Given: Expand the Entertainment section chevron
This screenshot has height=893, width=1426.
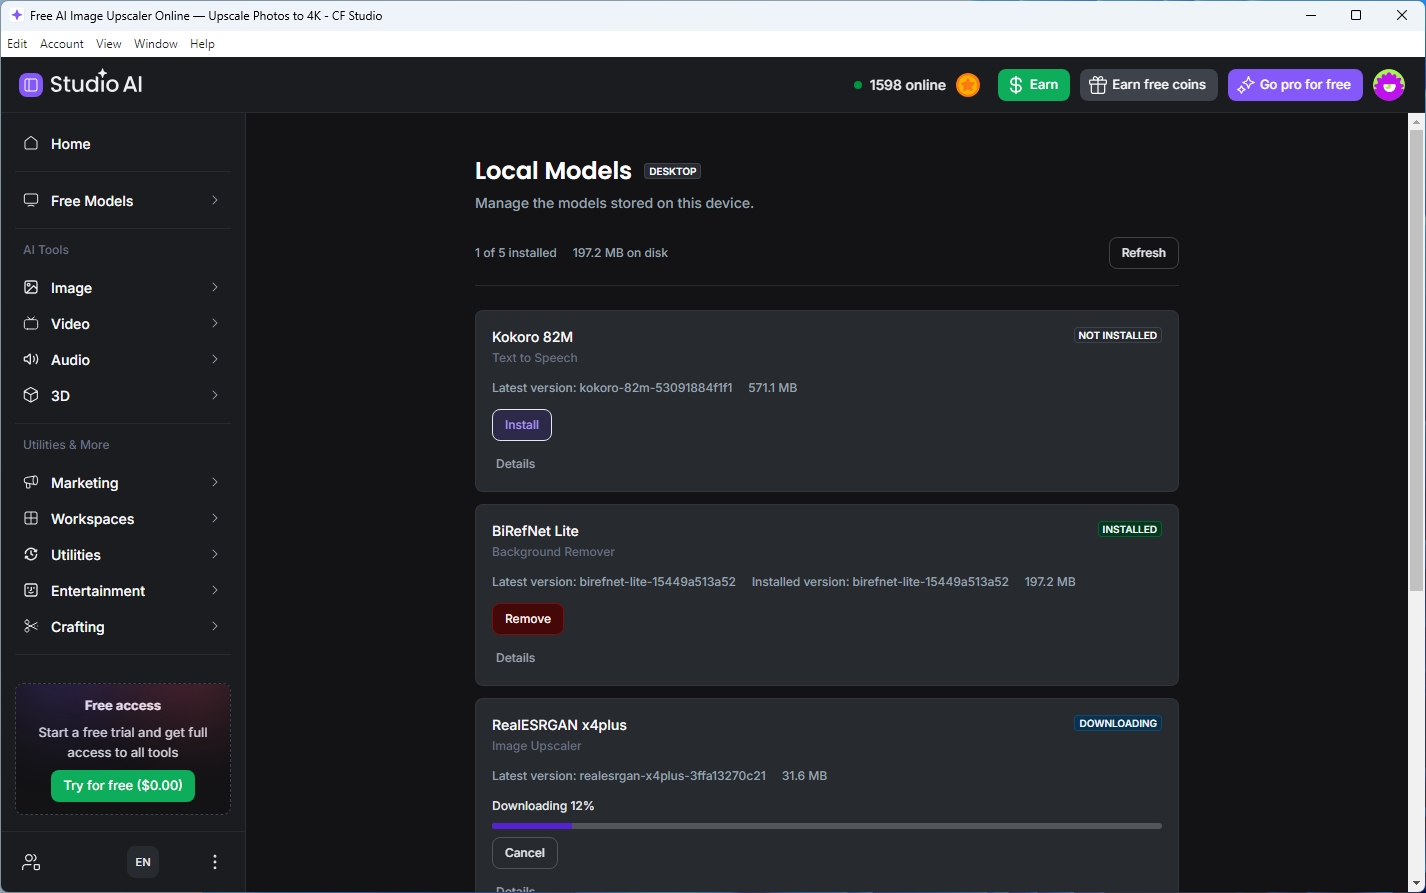Looking at the screenshot, I should 215,591.
